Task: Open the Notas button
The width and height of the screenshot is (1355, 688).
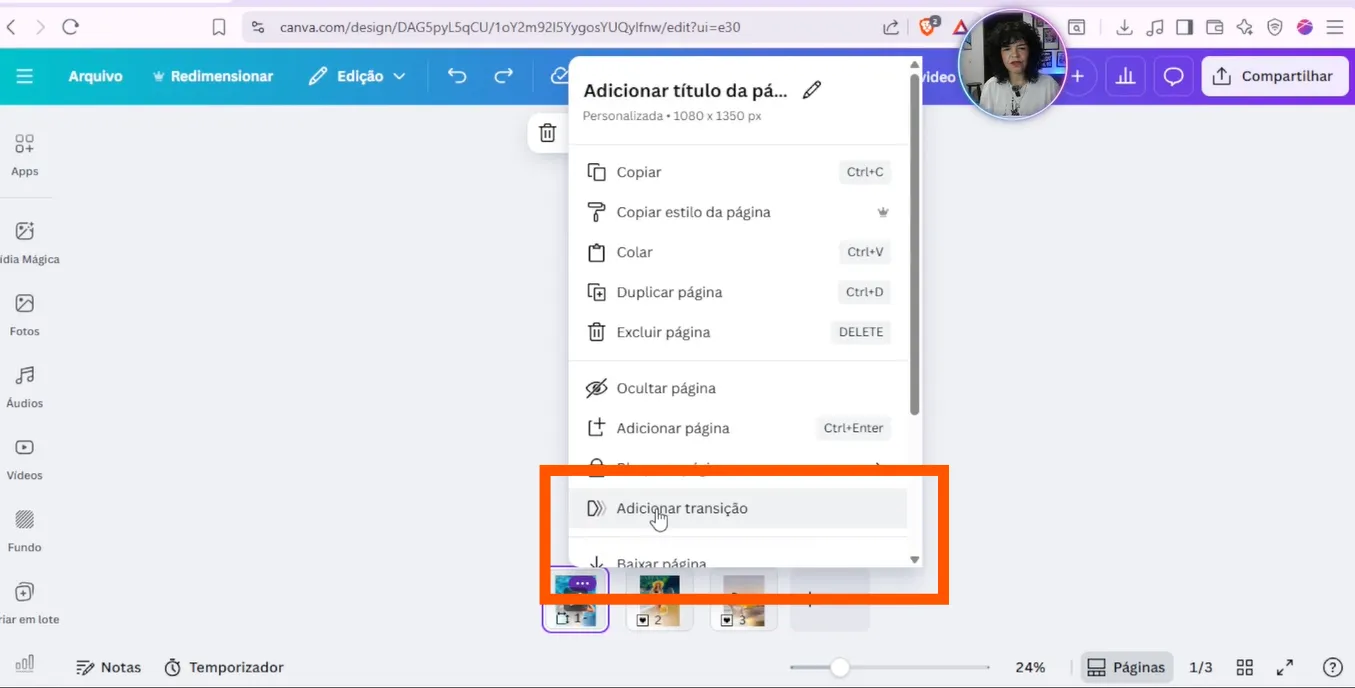Action: tap(109, 667)
